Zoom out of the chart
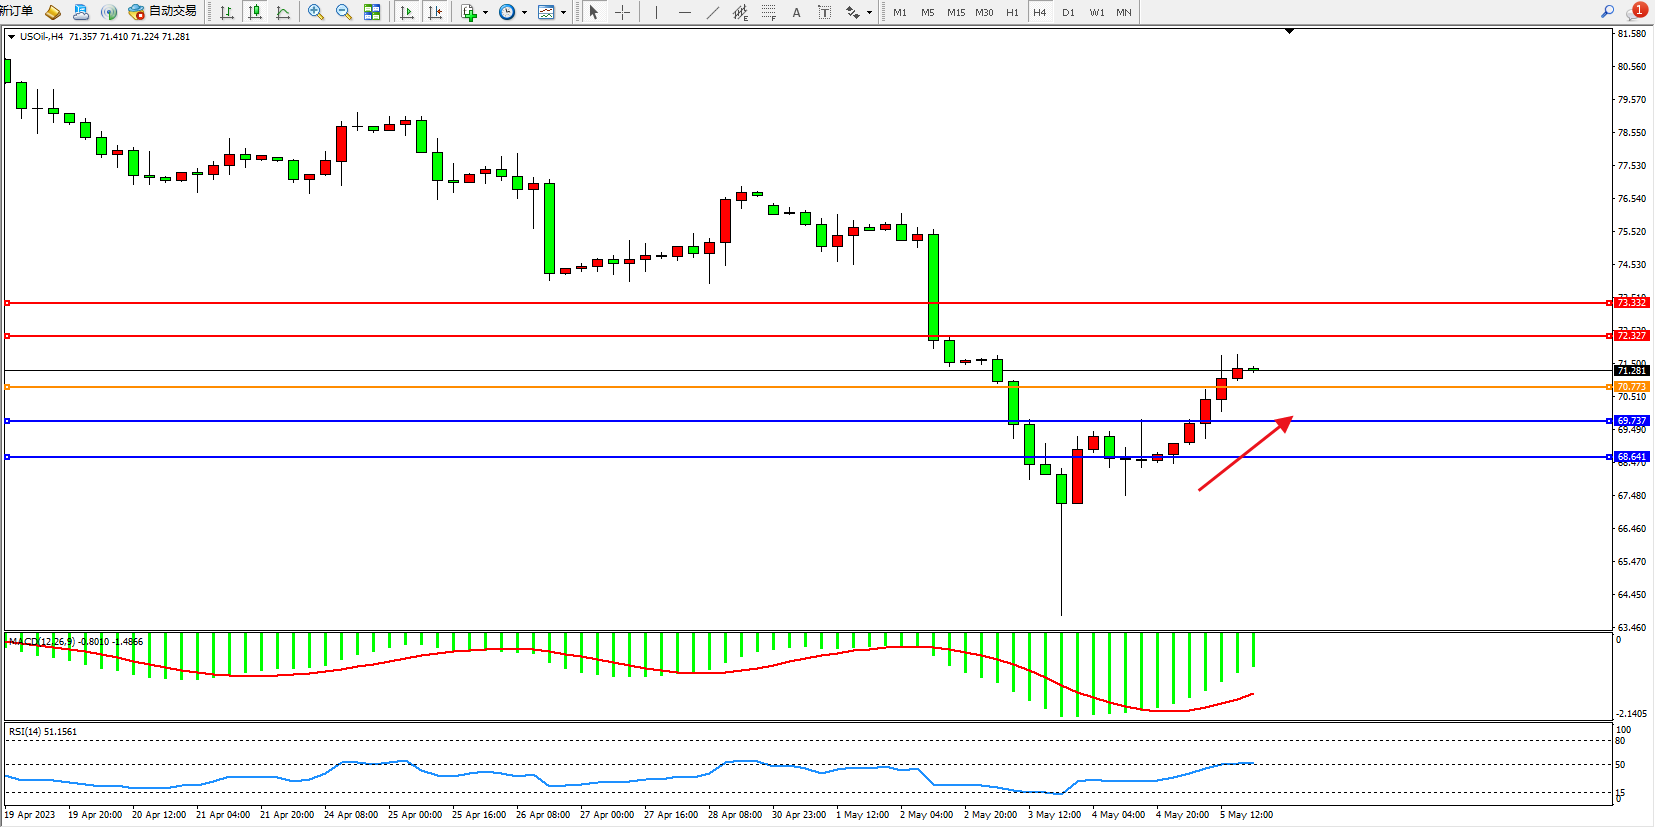 click(x=344, y=12)
